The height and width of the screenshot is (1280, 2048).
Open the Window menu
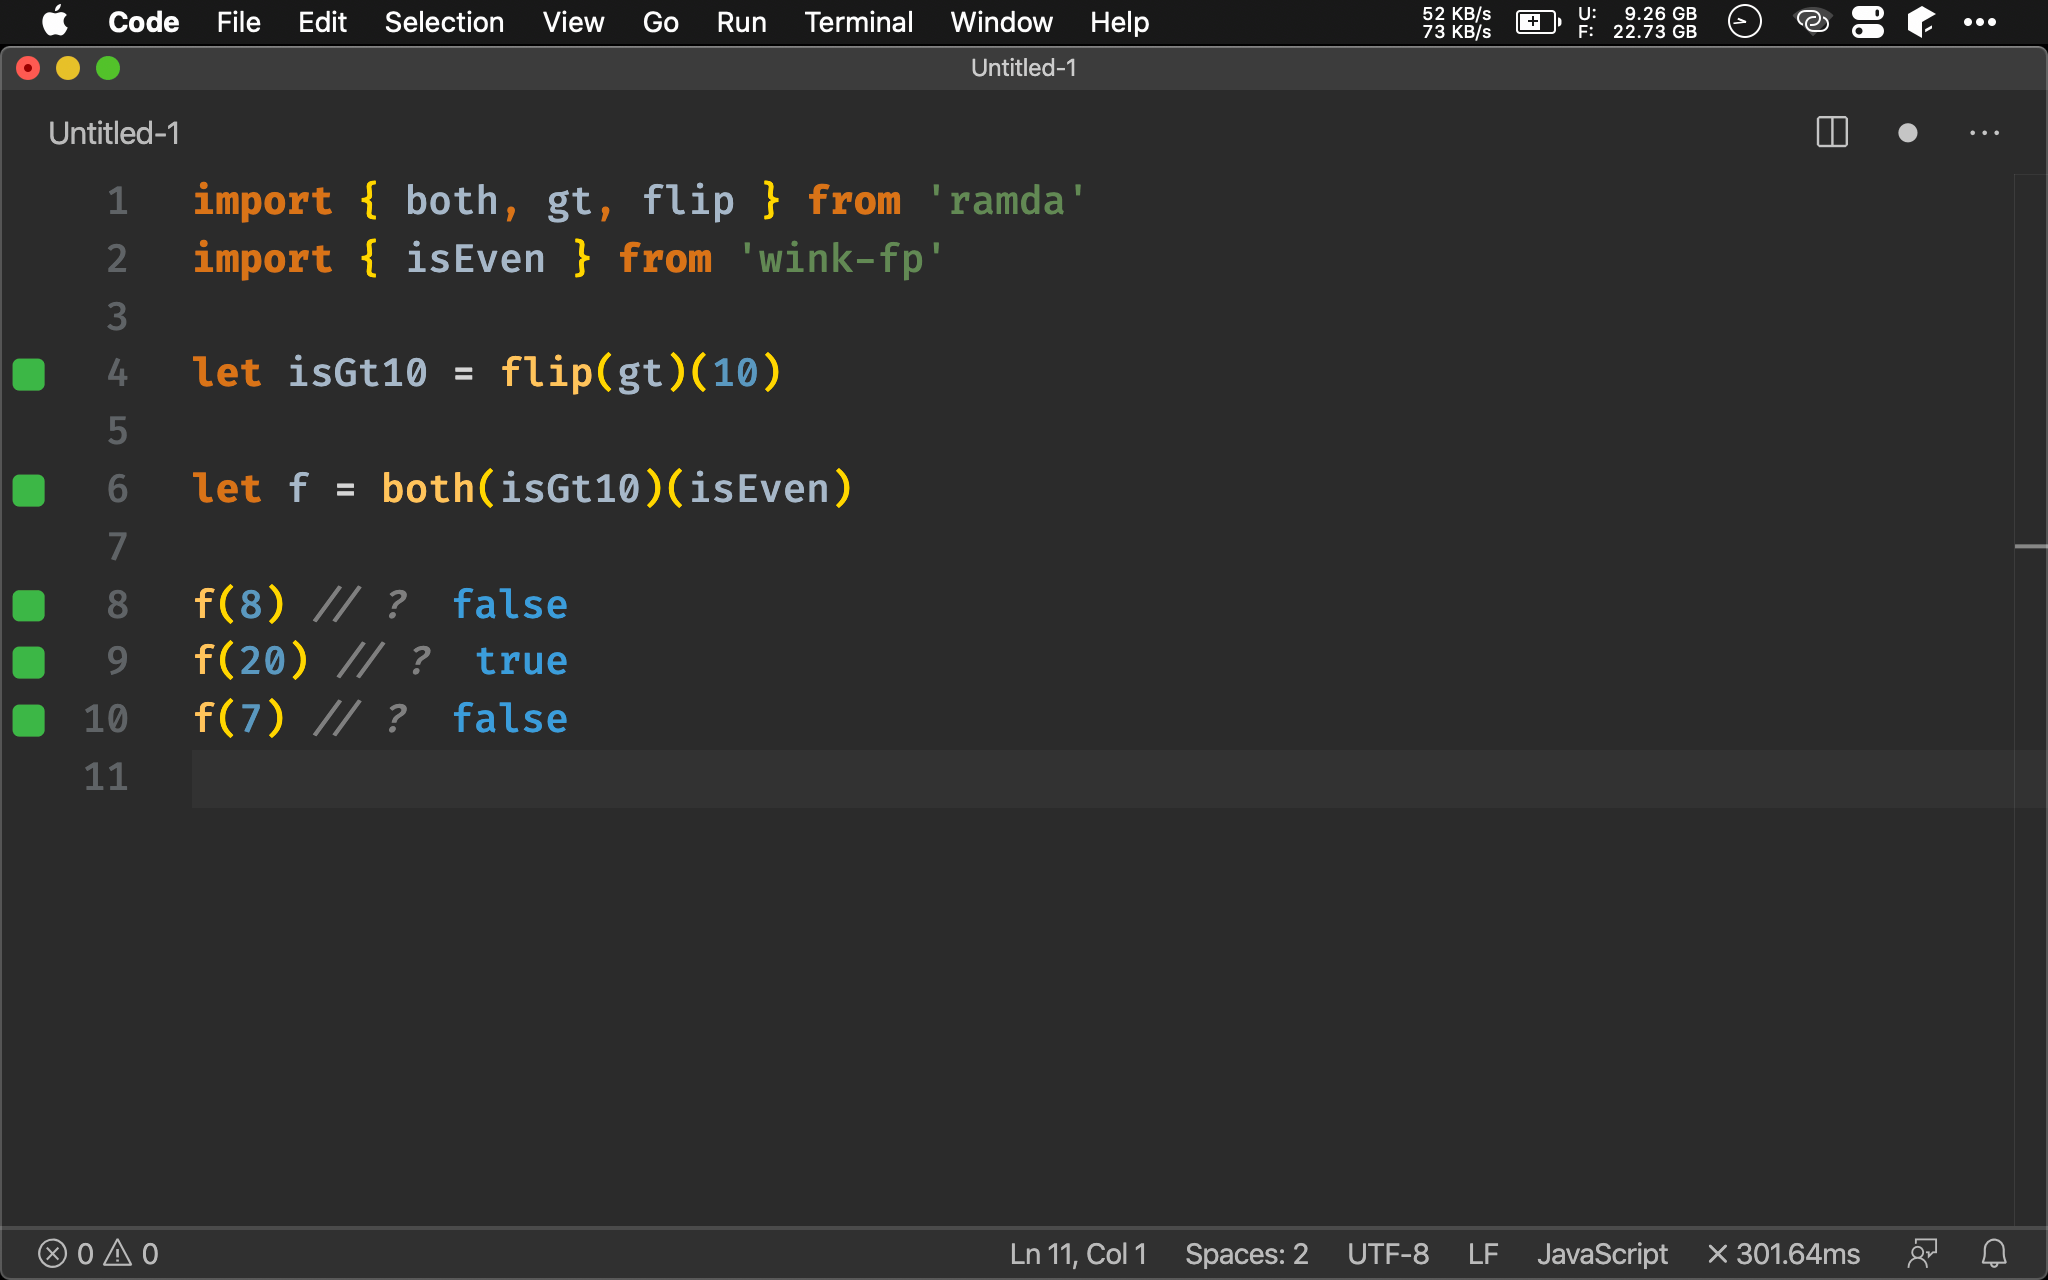1001,22
